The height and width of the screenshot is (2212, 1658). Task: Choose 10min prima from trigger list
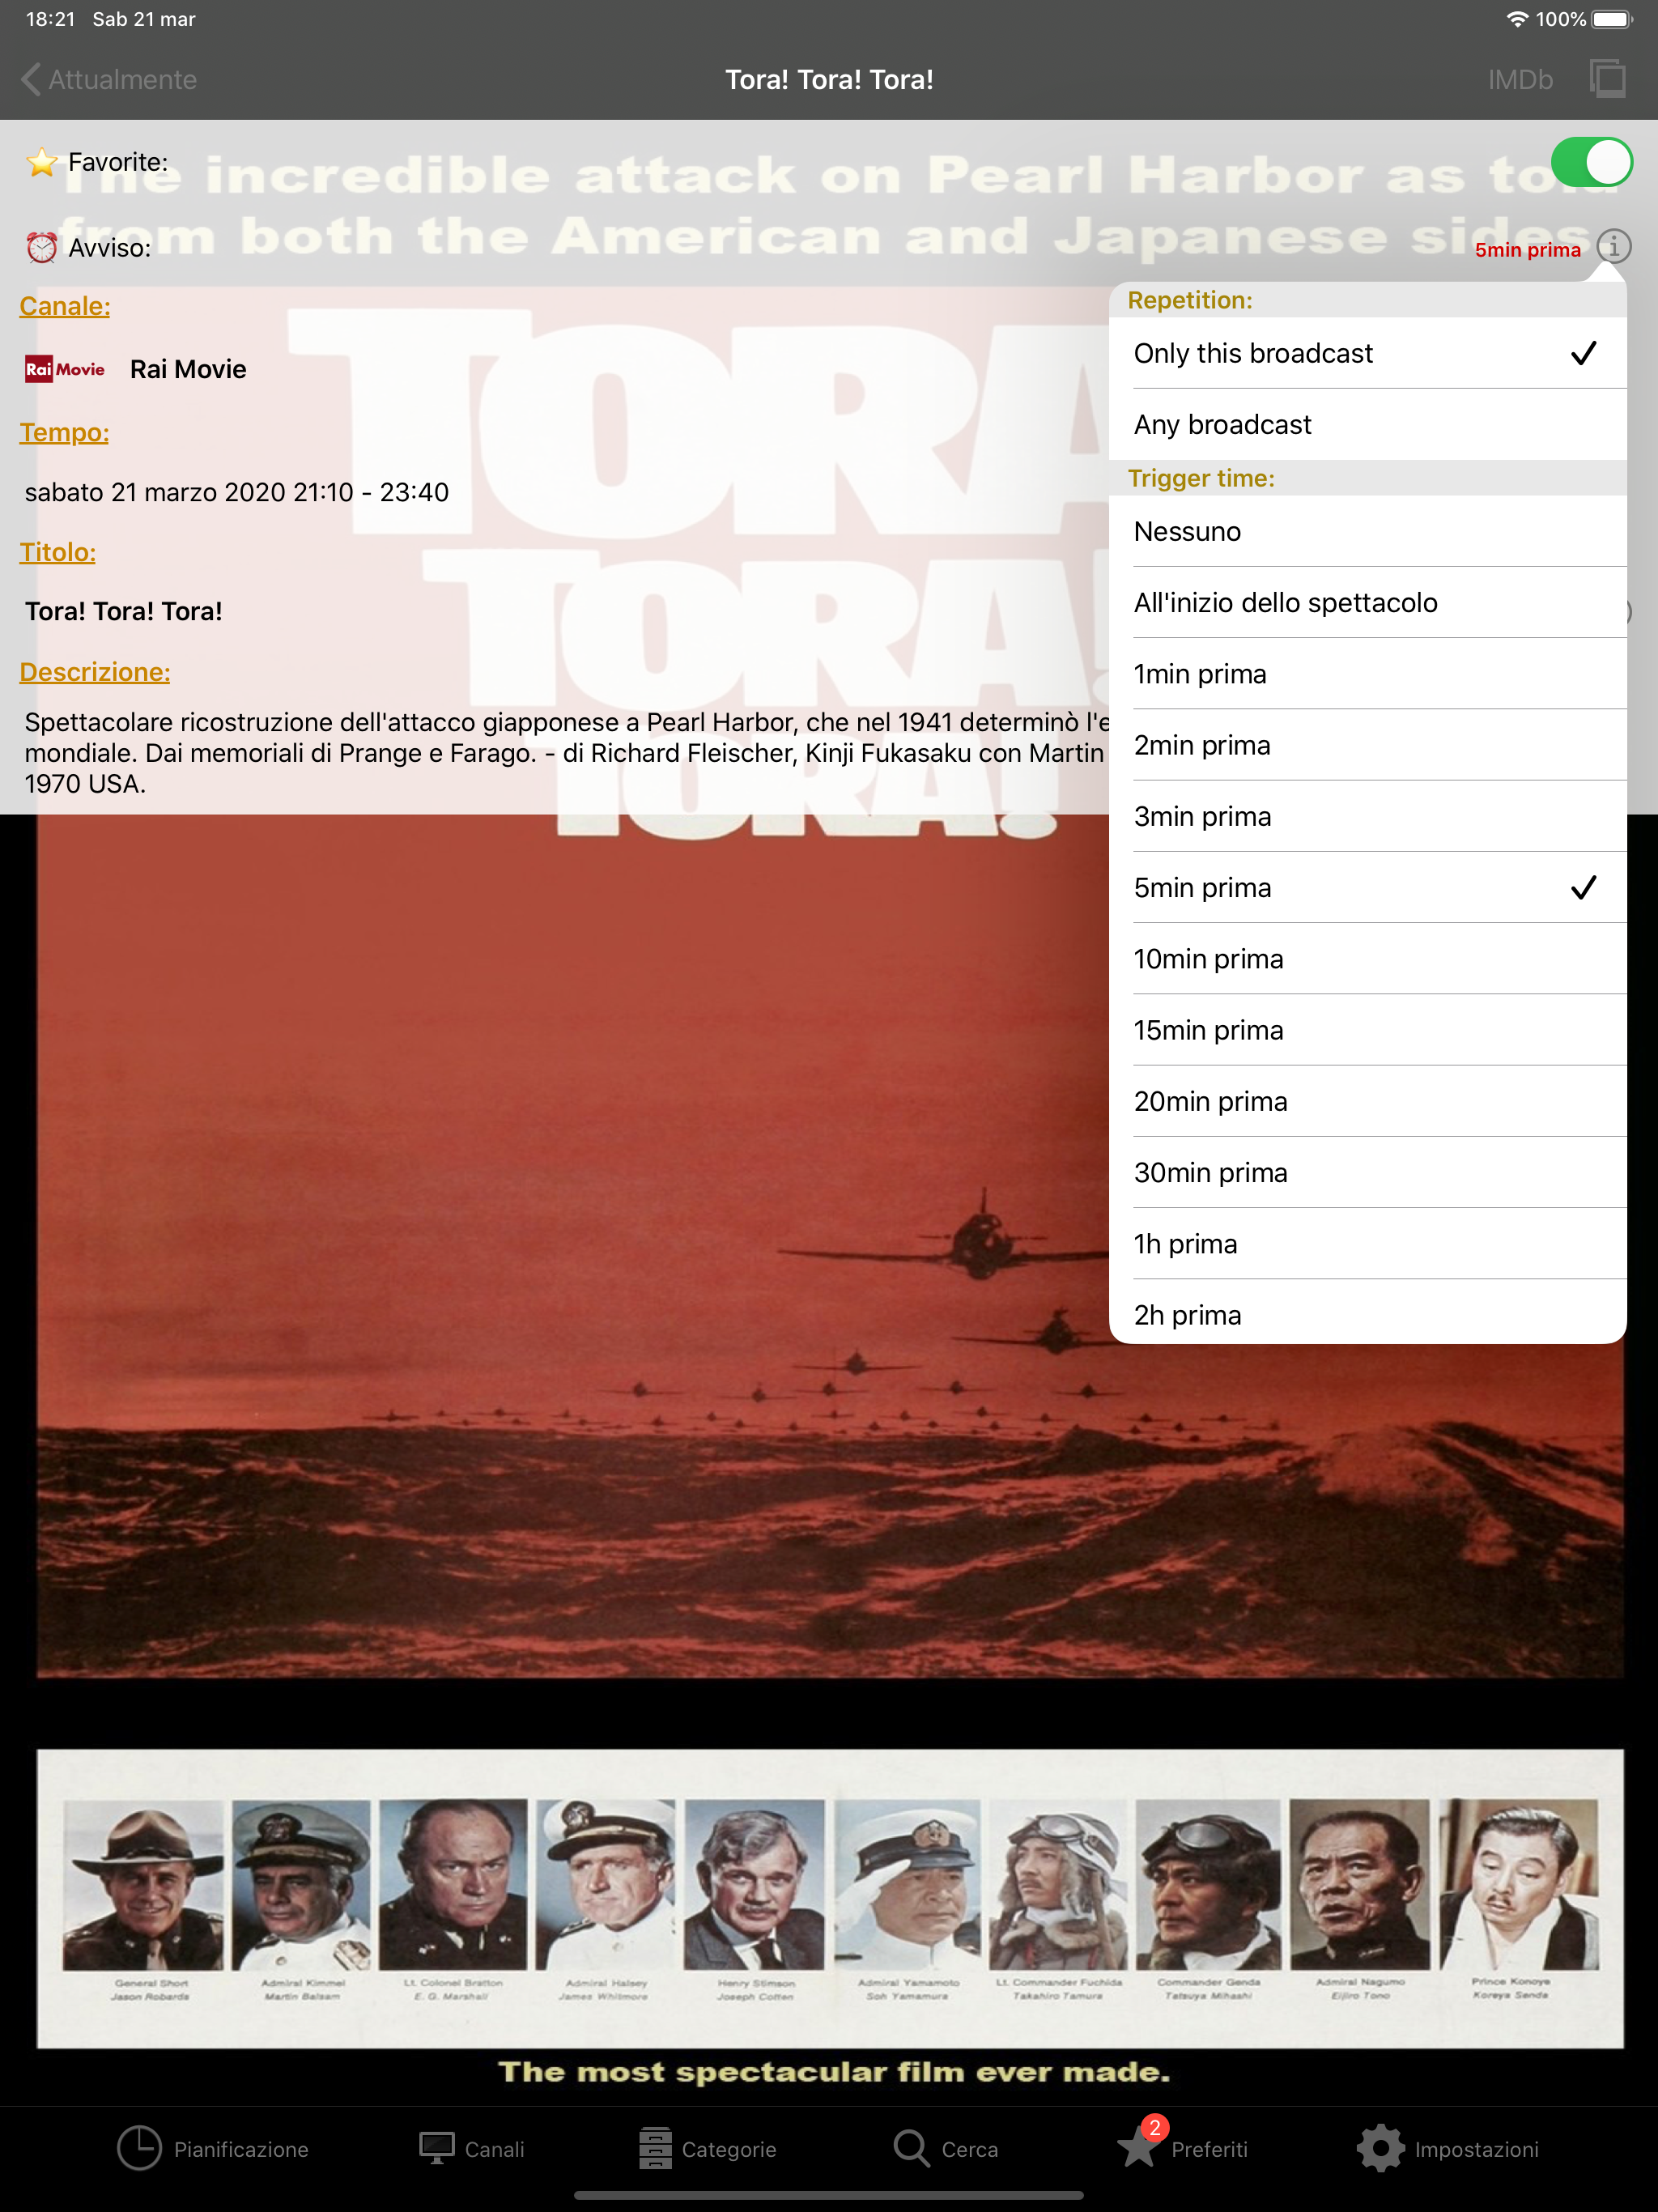pyautogui.click(x=1366, y=959)
